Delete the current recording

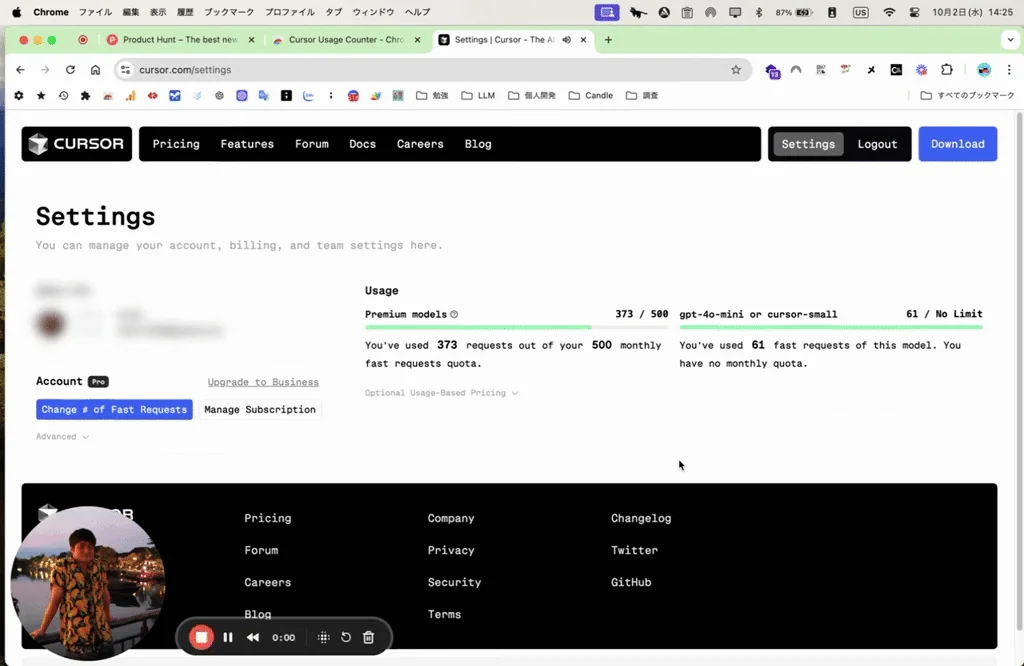click(x=368, y=637)
